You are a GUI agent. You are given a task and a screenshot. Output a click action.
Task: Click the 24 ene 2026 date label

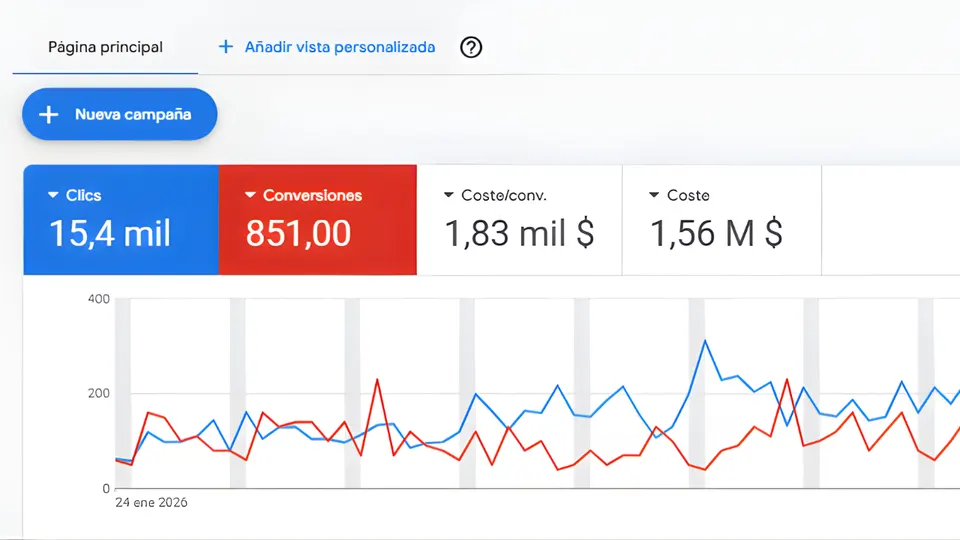pyautogui.click(x=151, y=503)
